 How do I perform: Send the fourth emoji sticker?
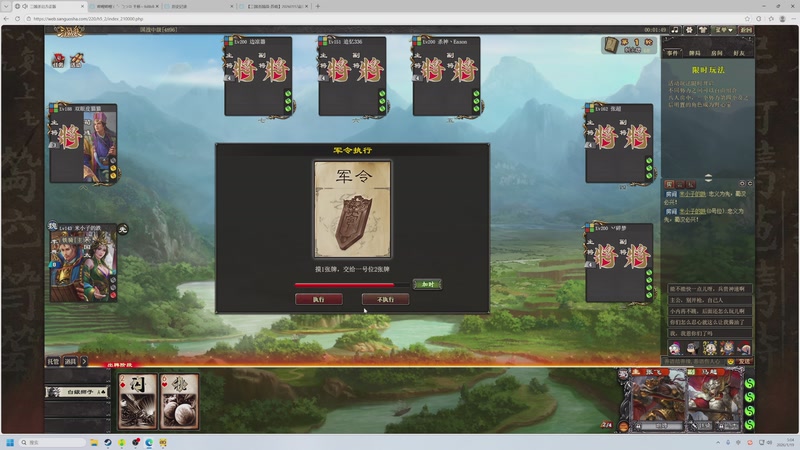point(727,348)
